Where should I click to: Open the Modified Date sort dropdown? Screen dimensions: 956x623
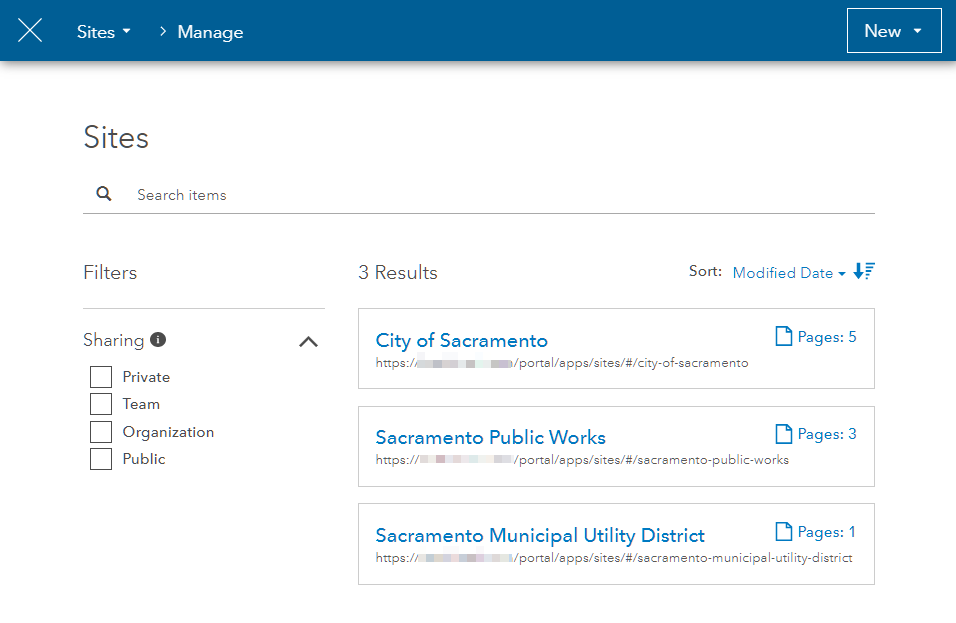tap(789, 272)
